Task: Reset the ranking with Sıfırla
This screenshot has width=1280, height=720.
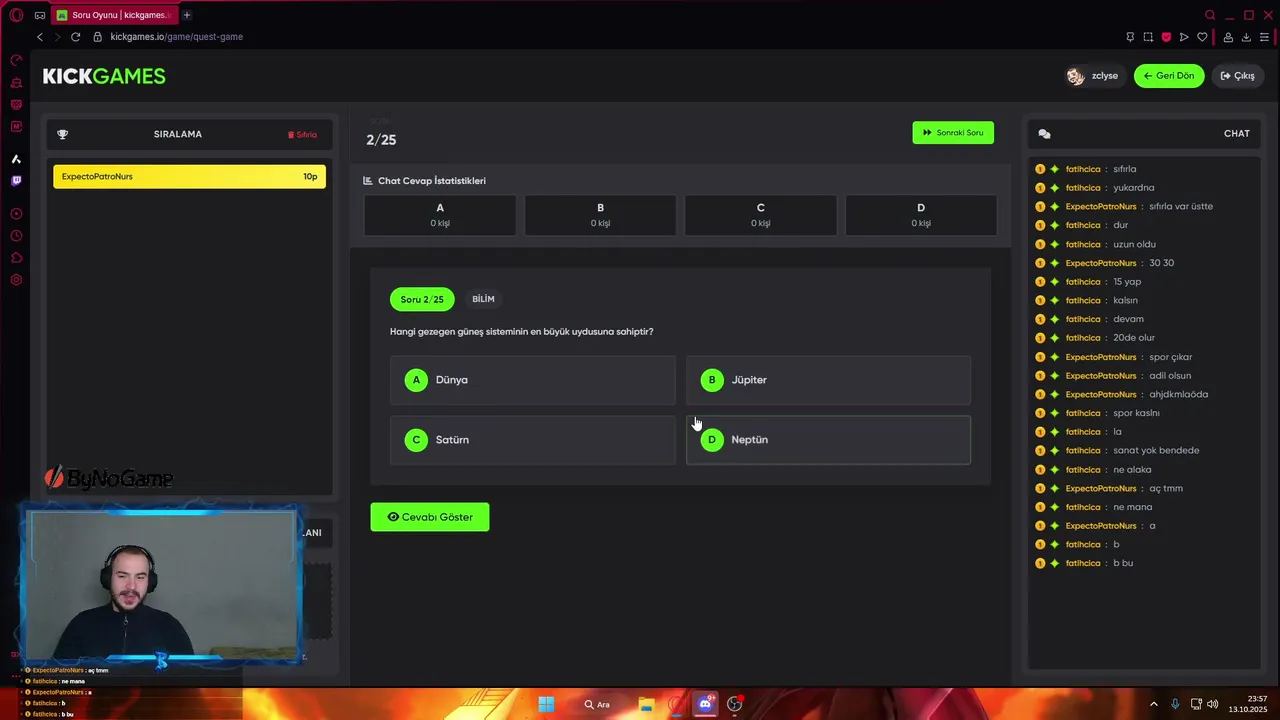Action: (303, 134)
